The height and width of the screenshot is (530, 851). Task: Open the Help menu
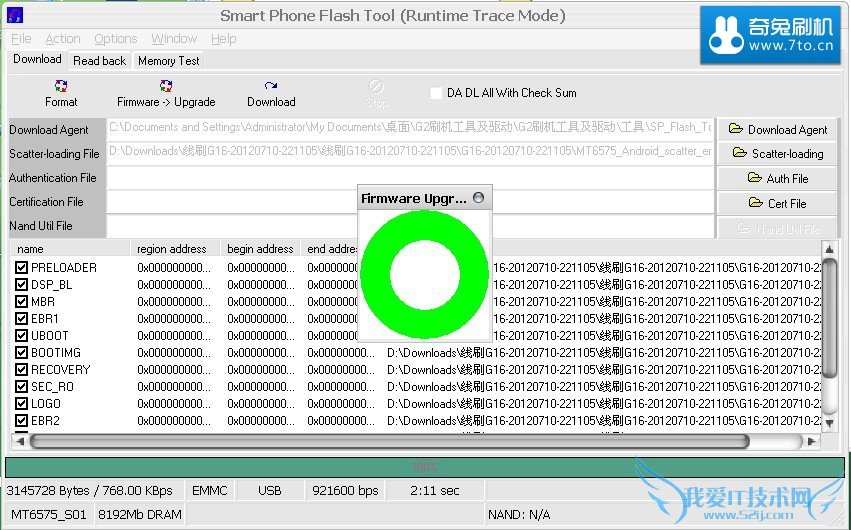[x=224, y=39]
